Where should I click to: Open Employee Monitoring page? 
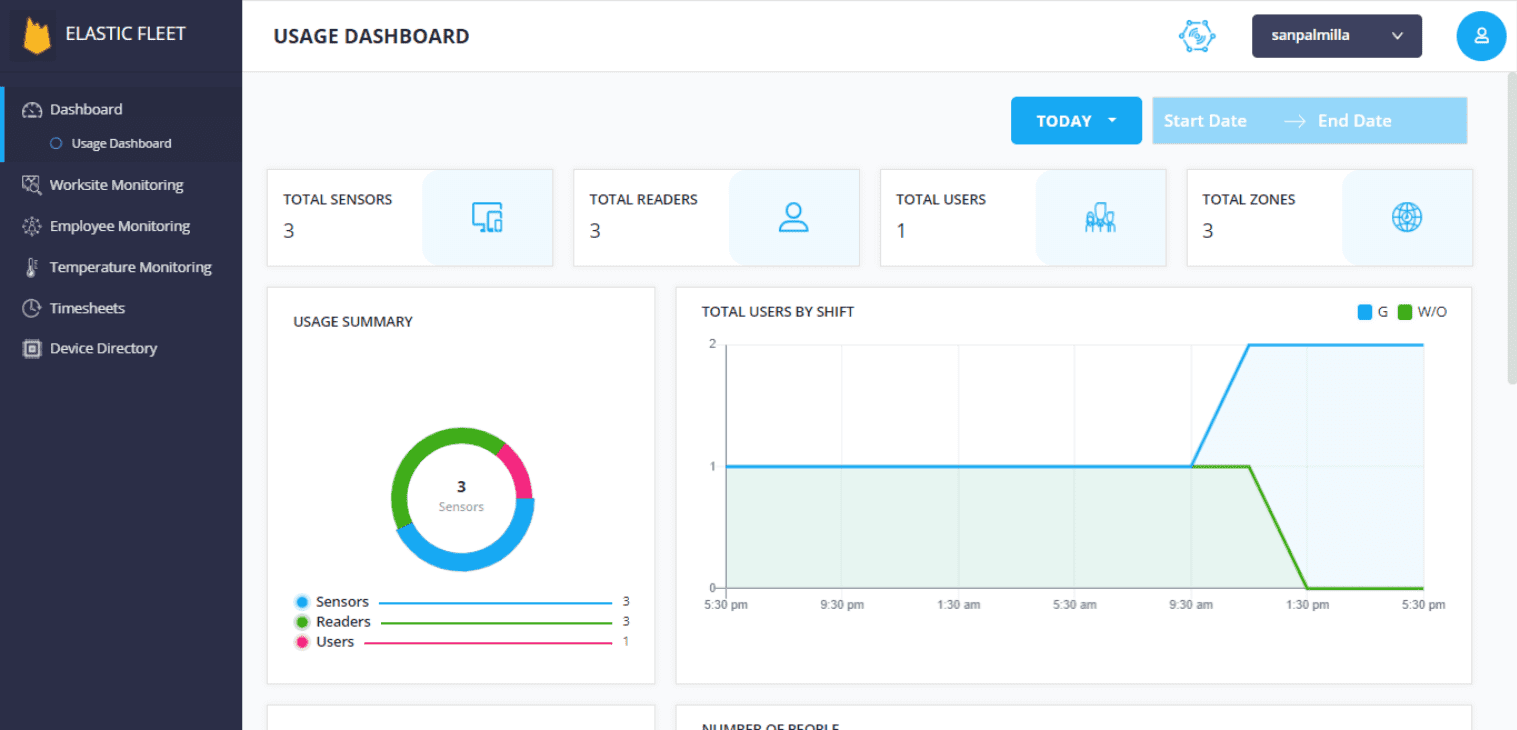click(x=119, y=227)
